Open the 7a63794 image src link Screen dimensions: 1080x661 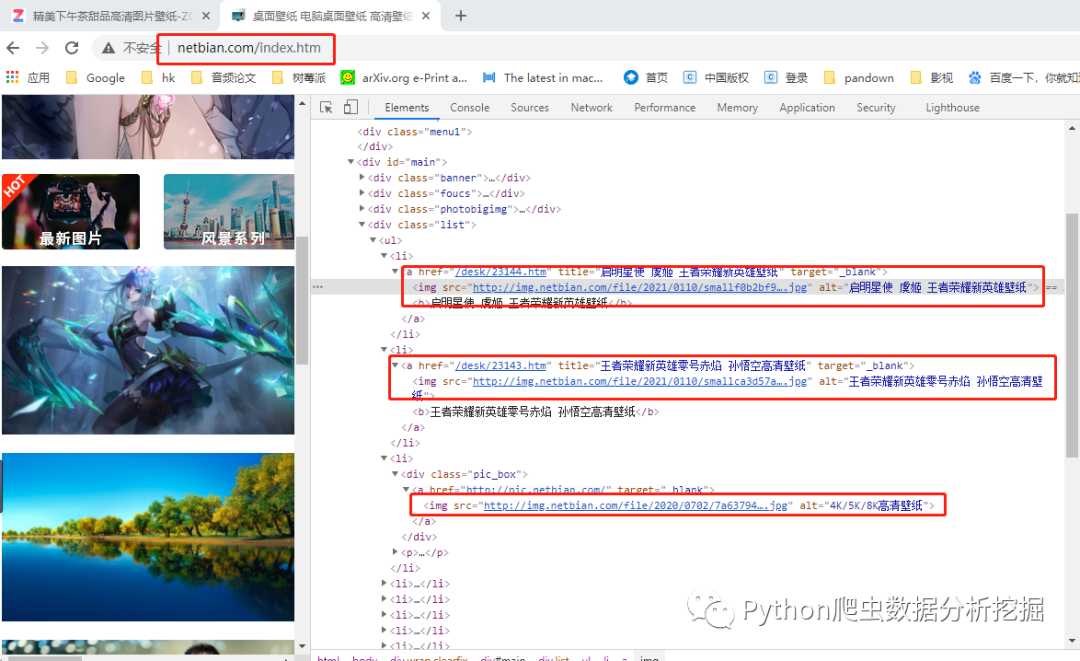click(636, 505)
